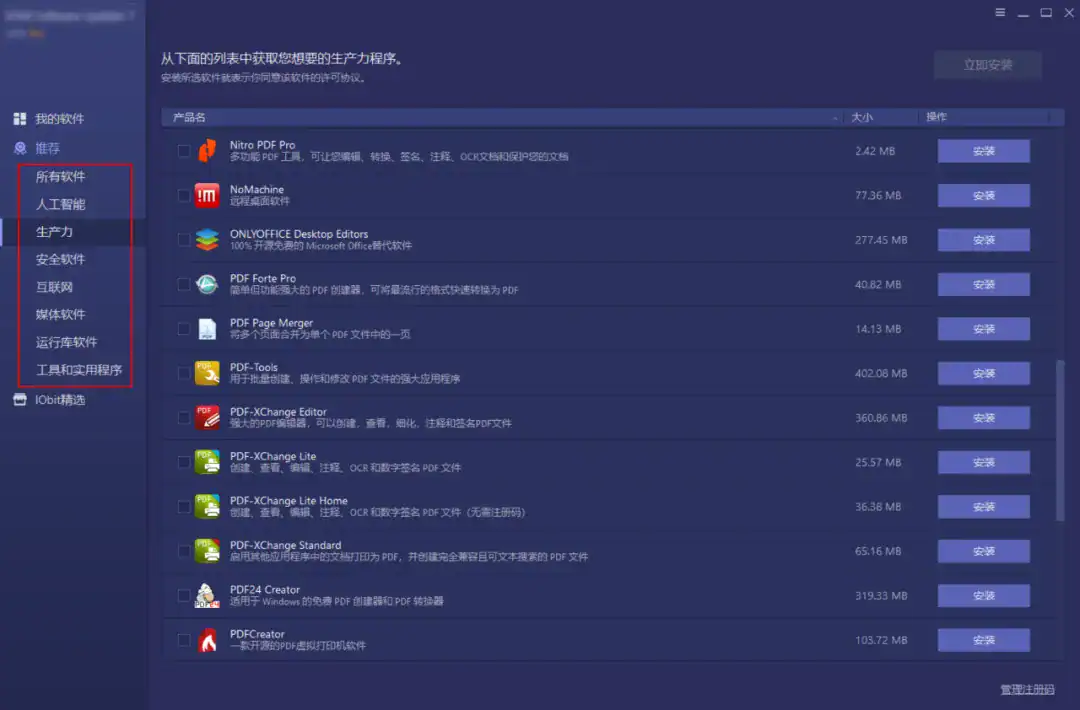This screenshot has width=1080, height=710.
Task: Tick the NoMachine checkbox
Action: 184,195
